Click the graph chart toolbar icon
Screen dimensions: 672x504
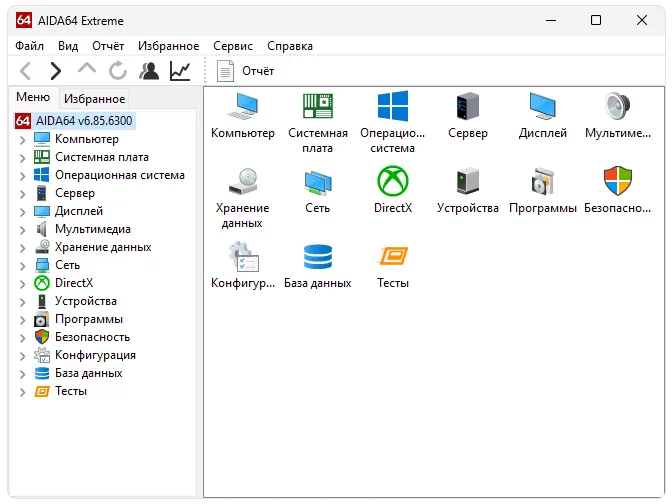pyautogui.click(x=180, y=71)
